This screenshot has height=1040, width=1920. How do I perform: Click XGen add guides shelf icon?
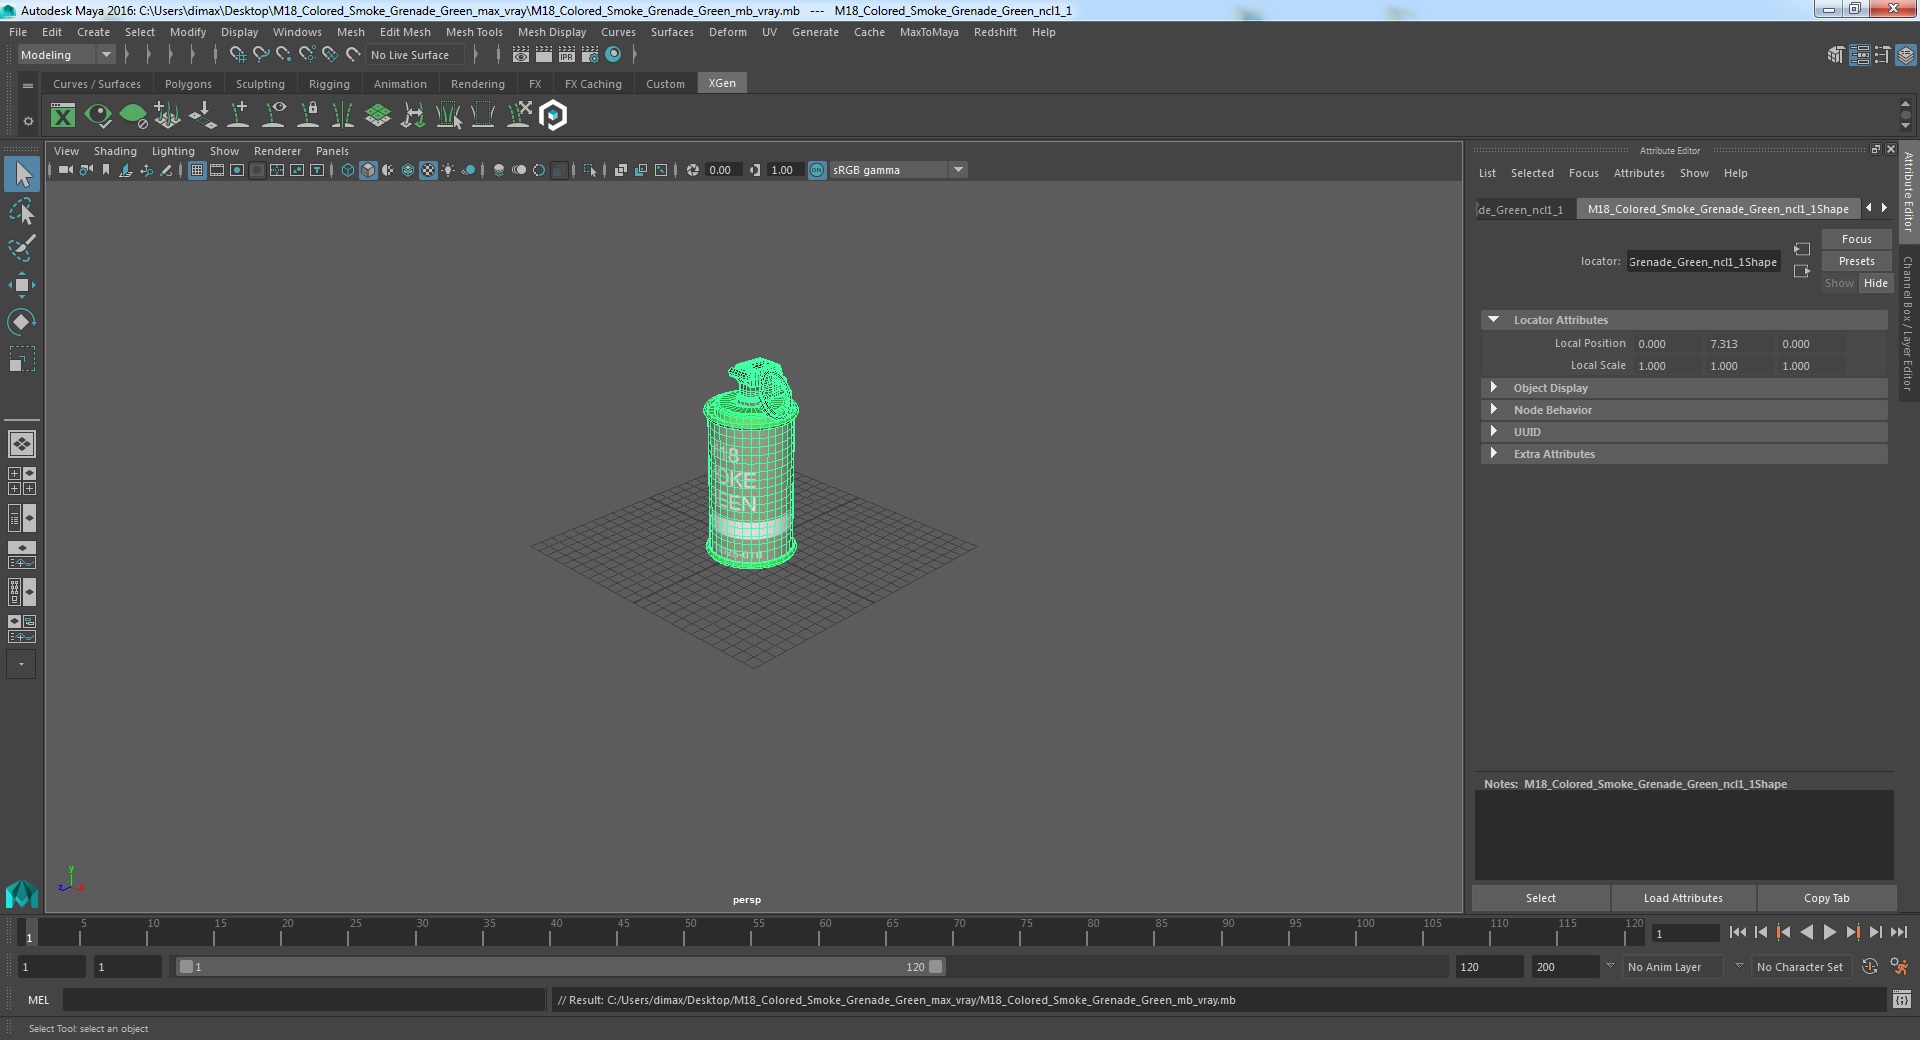coord(238,116)
